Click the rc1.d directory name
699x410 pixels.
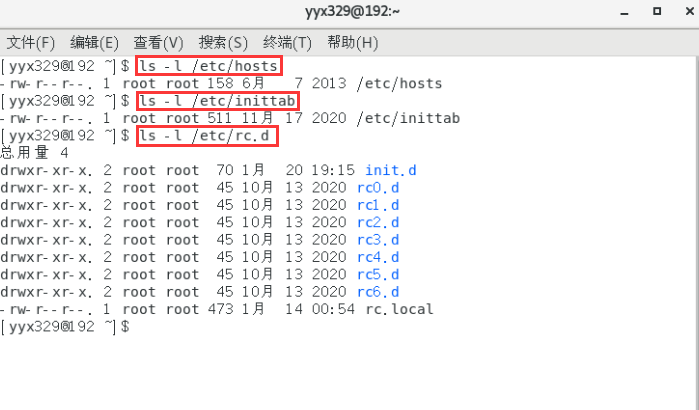tap(378, 205)
